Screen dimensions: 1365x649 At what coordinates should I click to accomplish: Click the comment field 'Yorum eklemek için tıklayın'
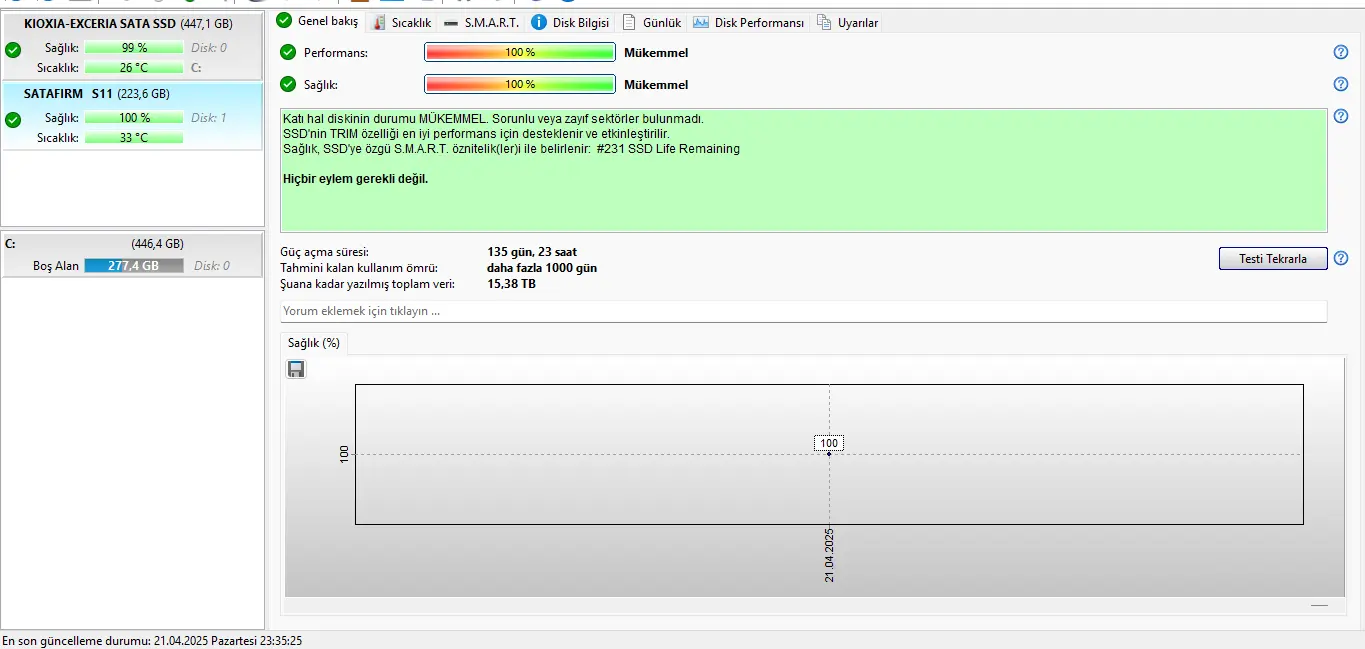[803, 311]
